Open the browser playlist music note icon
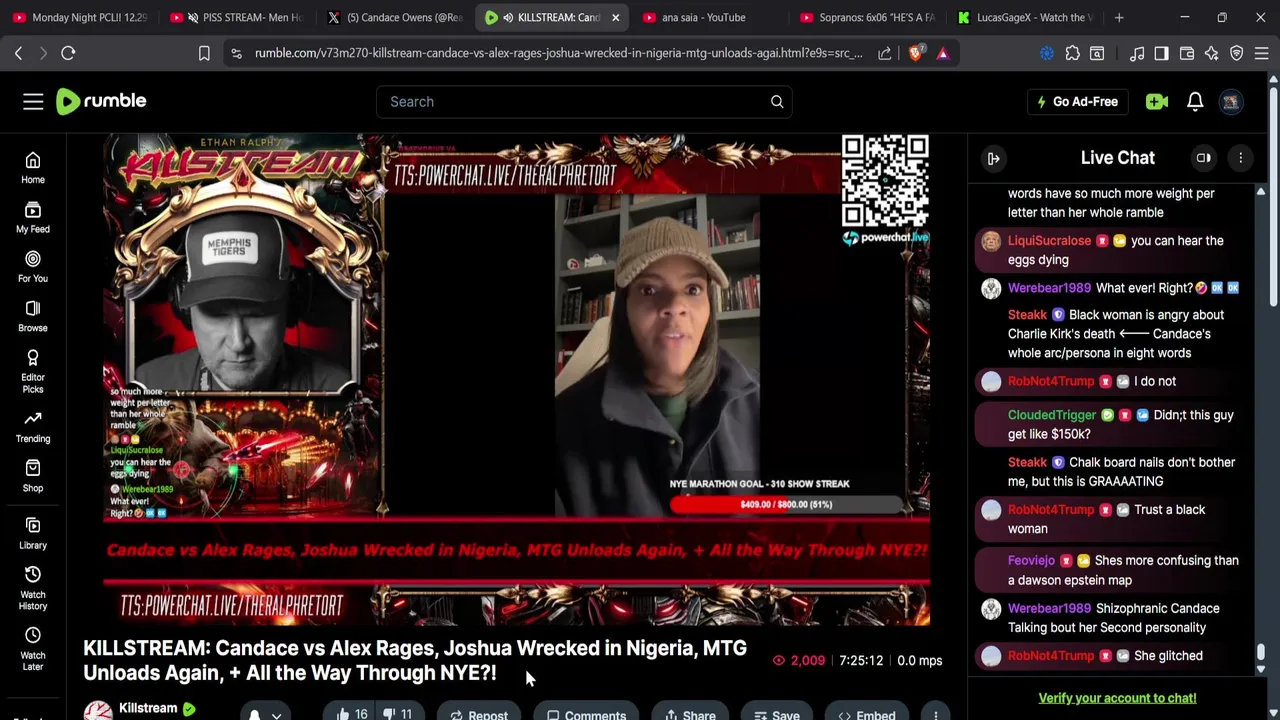 pos(1137,53)
